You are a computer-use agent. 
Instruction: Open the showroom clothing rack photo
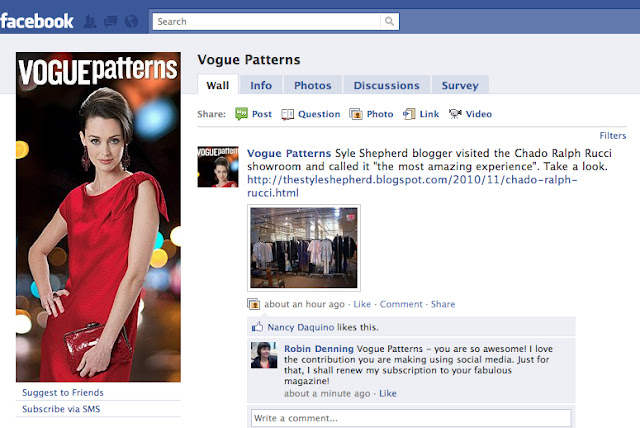click(x=304, y=248)
